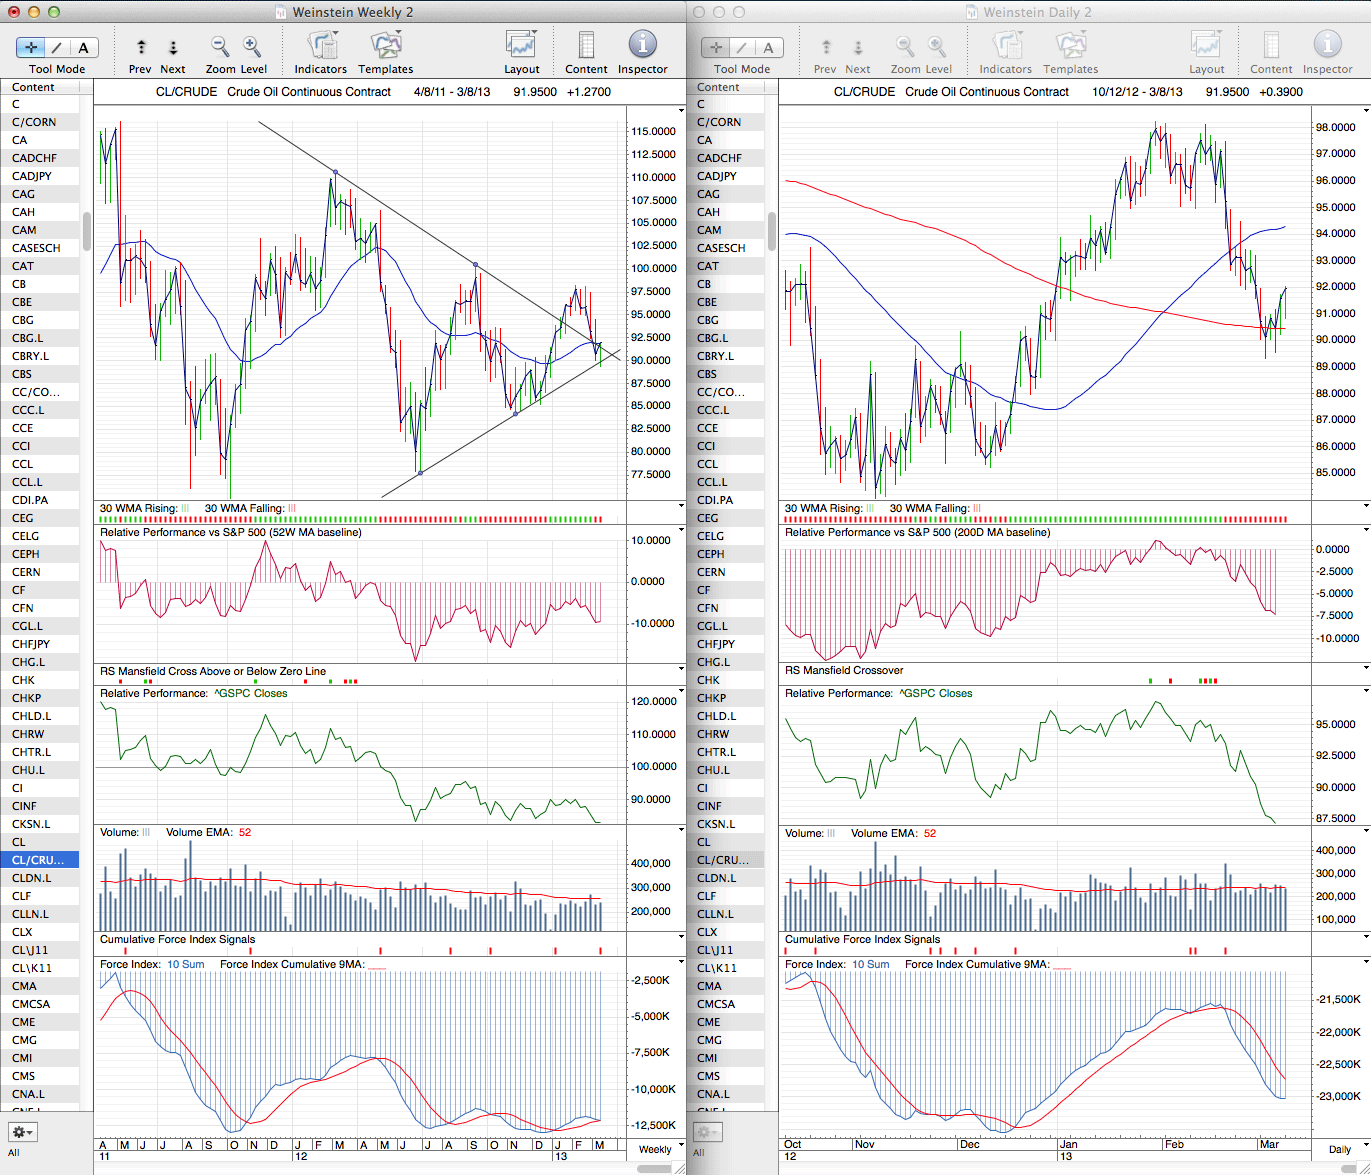Open the Weekly period selector at chart bottom
This screenshot has height=1175, width=1371.
655,1149
